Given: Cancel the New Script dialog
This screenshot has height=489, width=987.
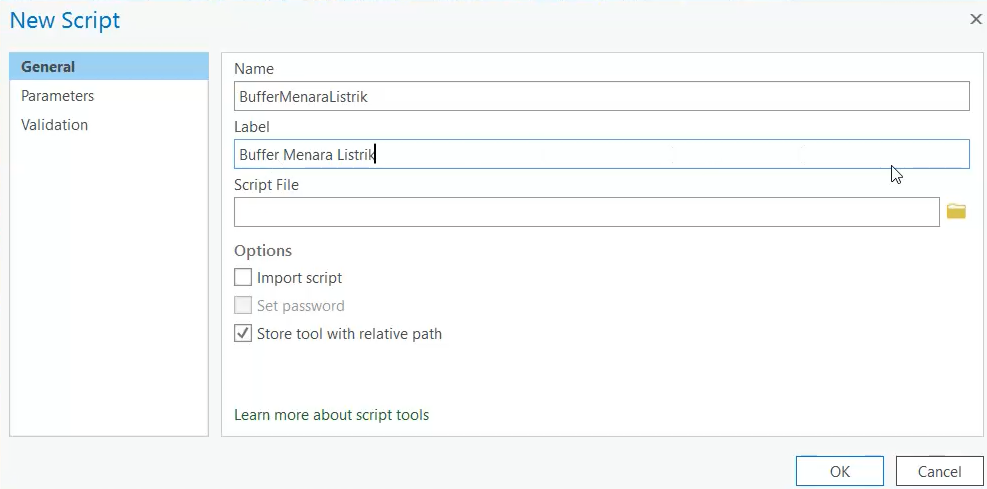Looking at the screenshot, I should tap(939, 471).
